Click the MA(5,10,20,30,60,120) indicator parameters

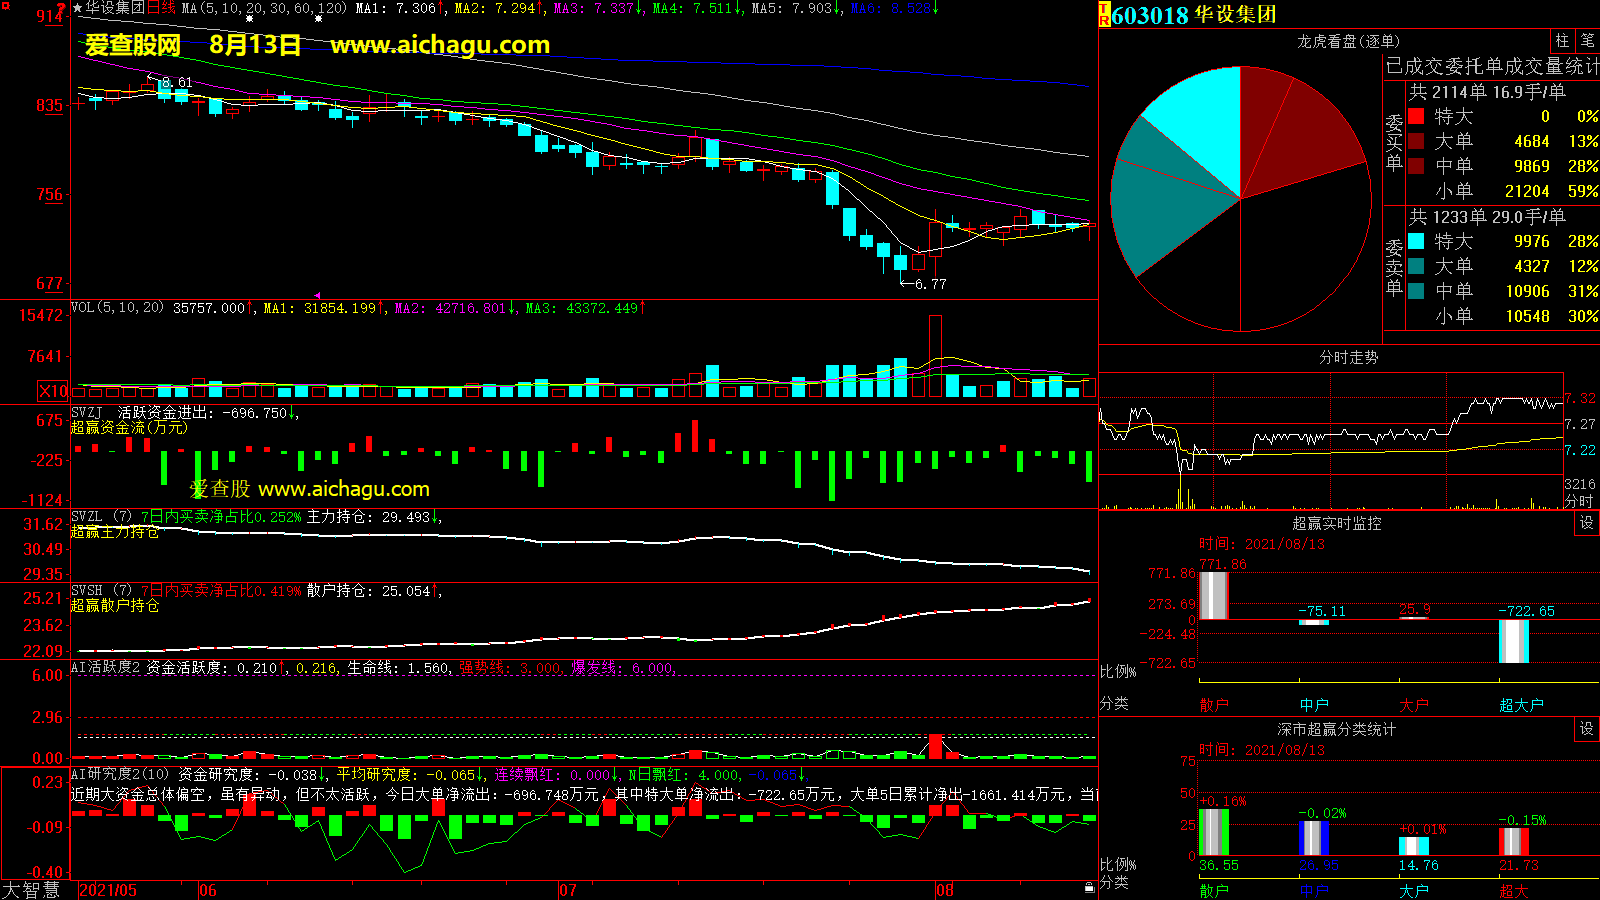pos(264,8)
